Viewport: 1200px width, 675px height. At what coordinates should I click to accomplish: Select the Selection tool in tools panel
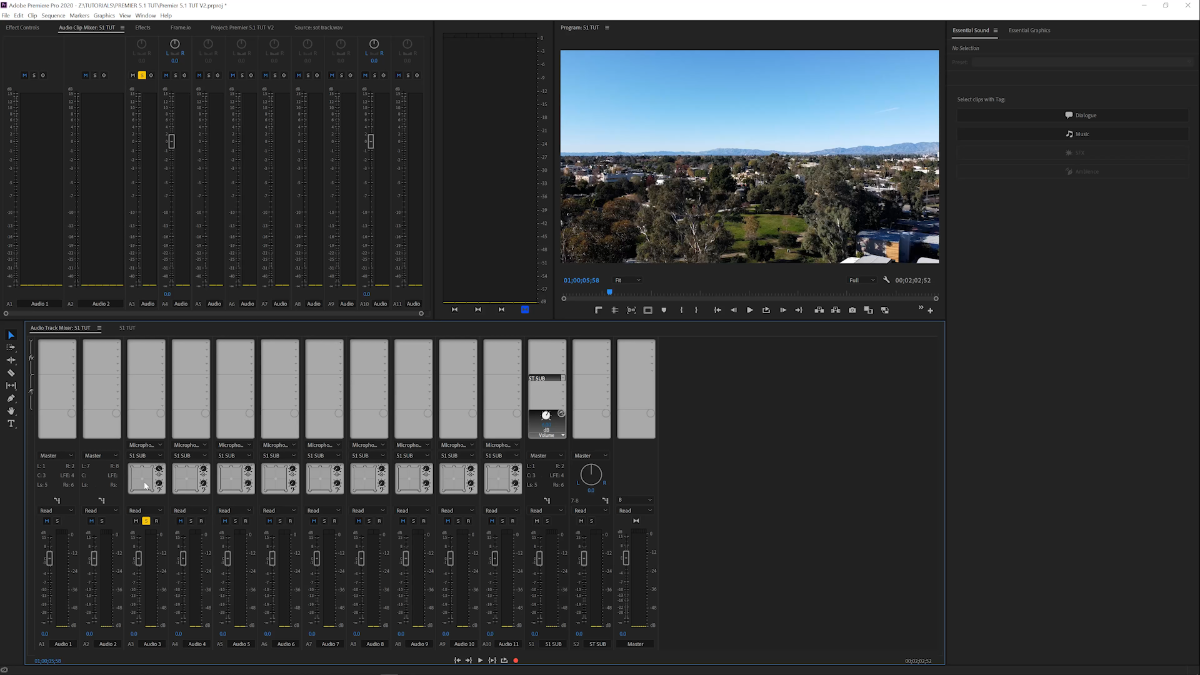[x=11, y=335]
